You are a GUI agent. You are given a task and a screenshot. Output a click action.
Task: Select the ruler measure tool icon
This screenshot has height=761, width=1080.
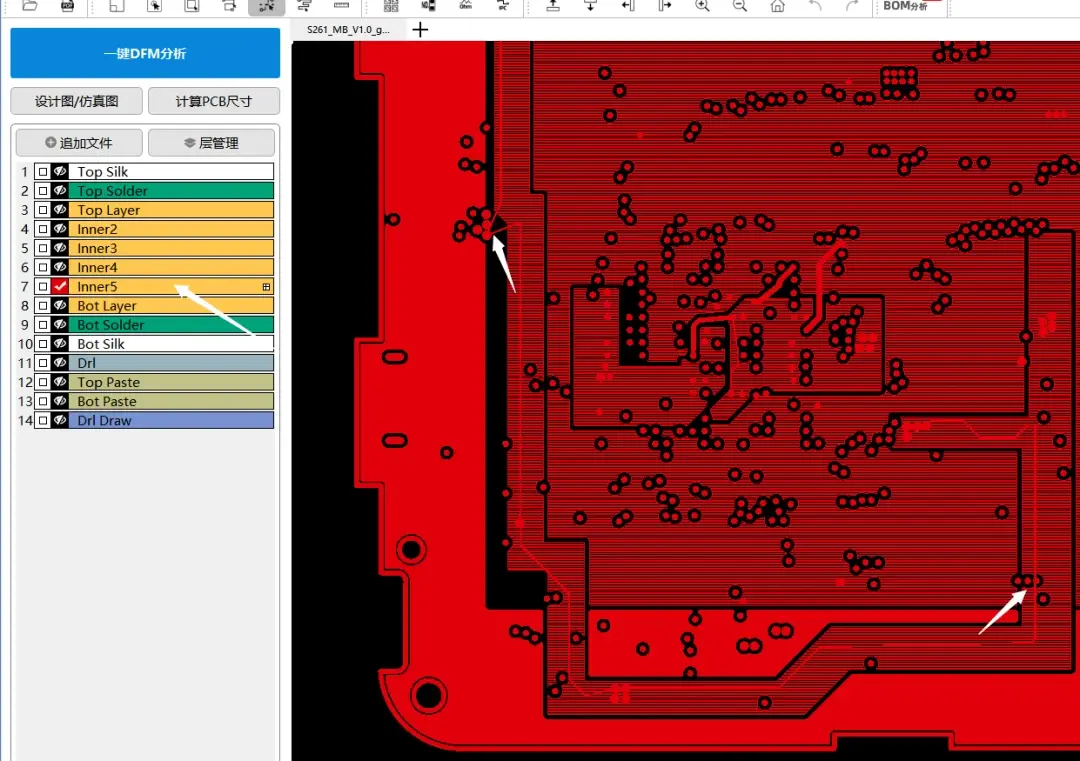pos(341,6)
